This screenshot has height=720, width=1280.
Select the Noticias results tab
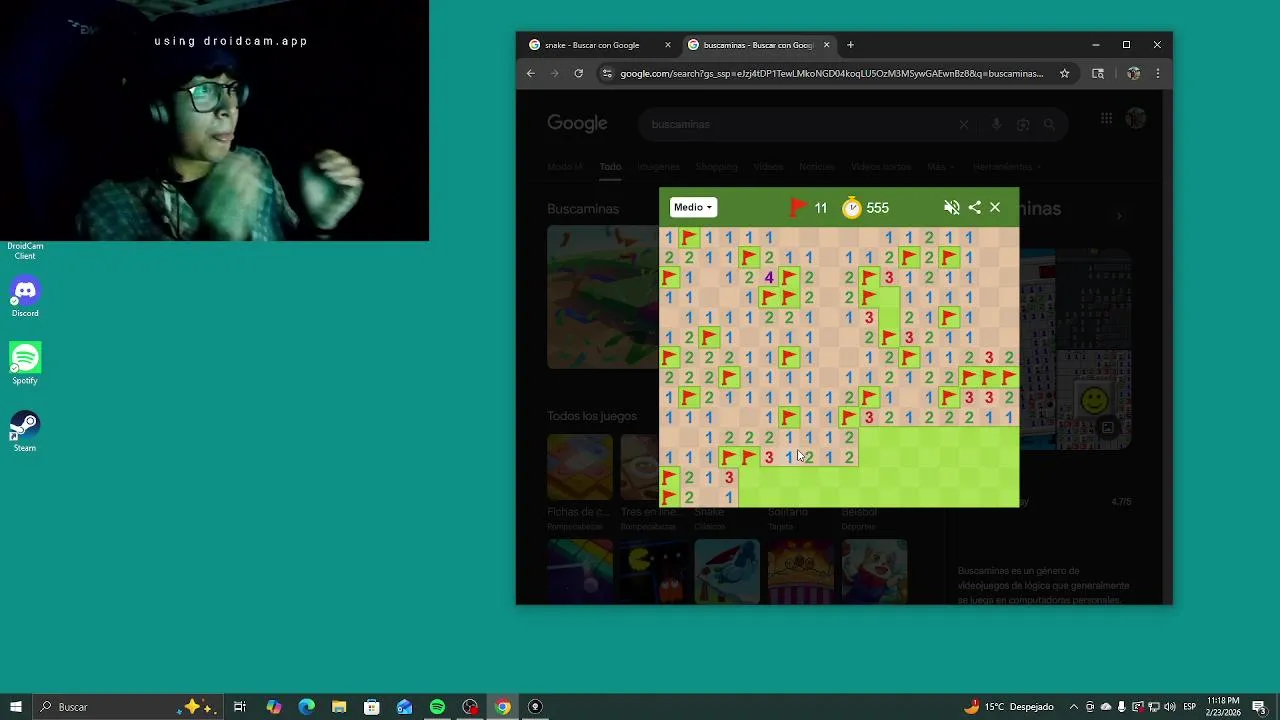click(816, 167)
